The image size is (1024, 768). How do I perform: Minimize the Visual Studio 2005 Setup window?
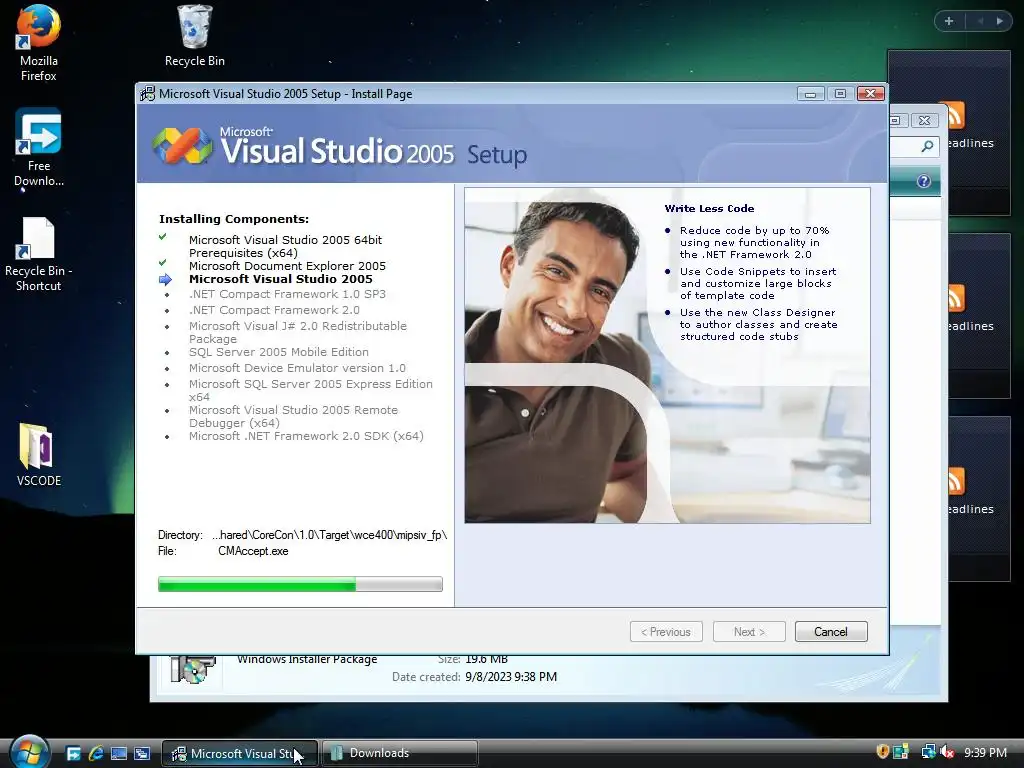coord(810,94)
